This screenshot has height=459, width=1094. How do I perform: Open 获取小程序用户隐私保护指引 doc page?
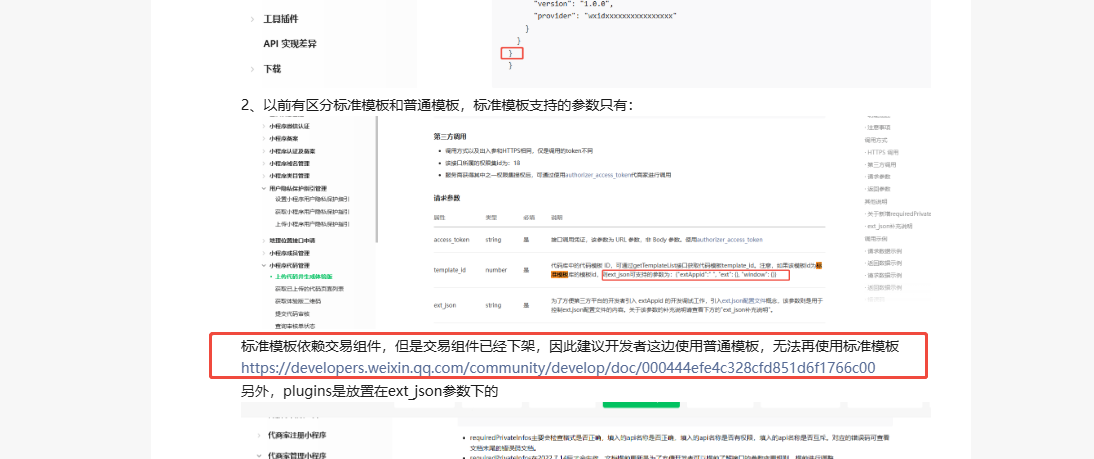click(313, 211)
